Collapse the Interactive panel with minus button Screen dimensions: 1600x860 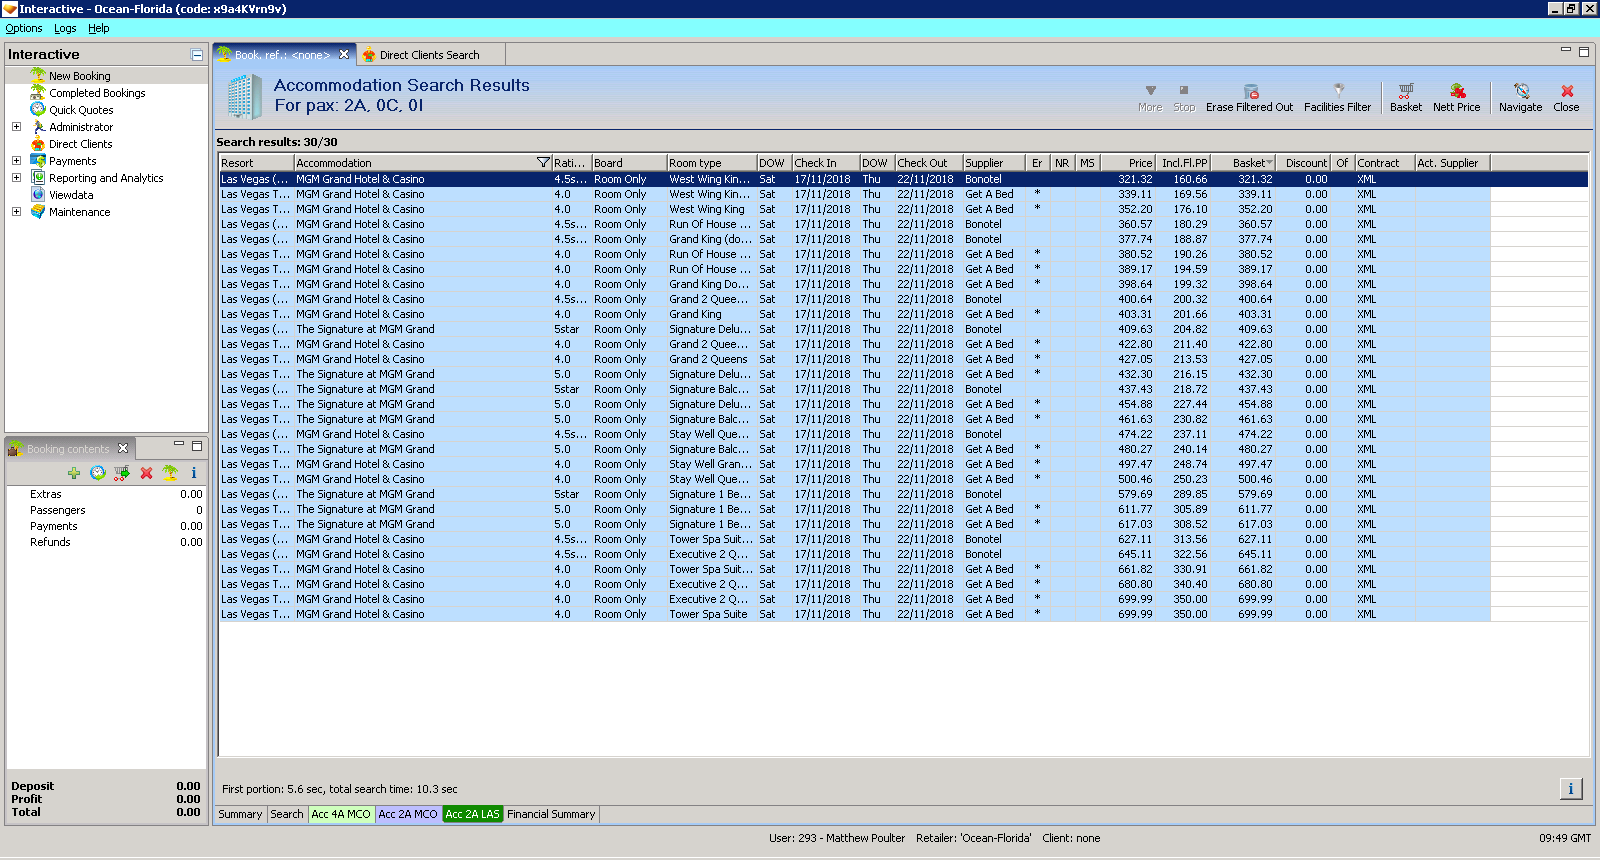point(197,55)
